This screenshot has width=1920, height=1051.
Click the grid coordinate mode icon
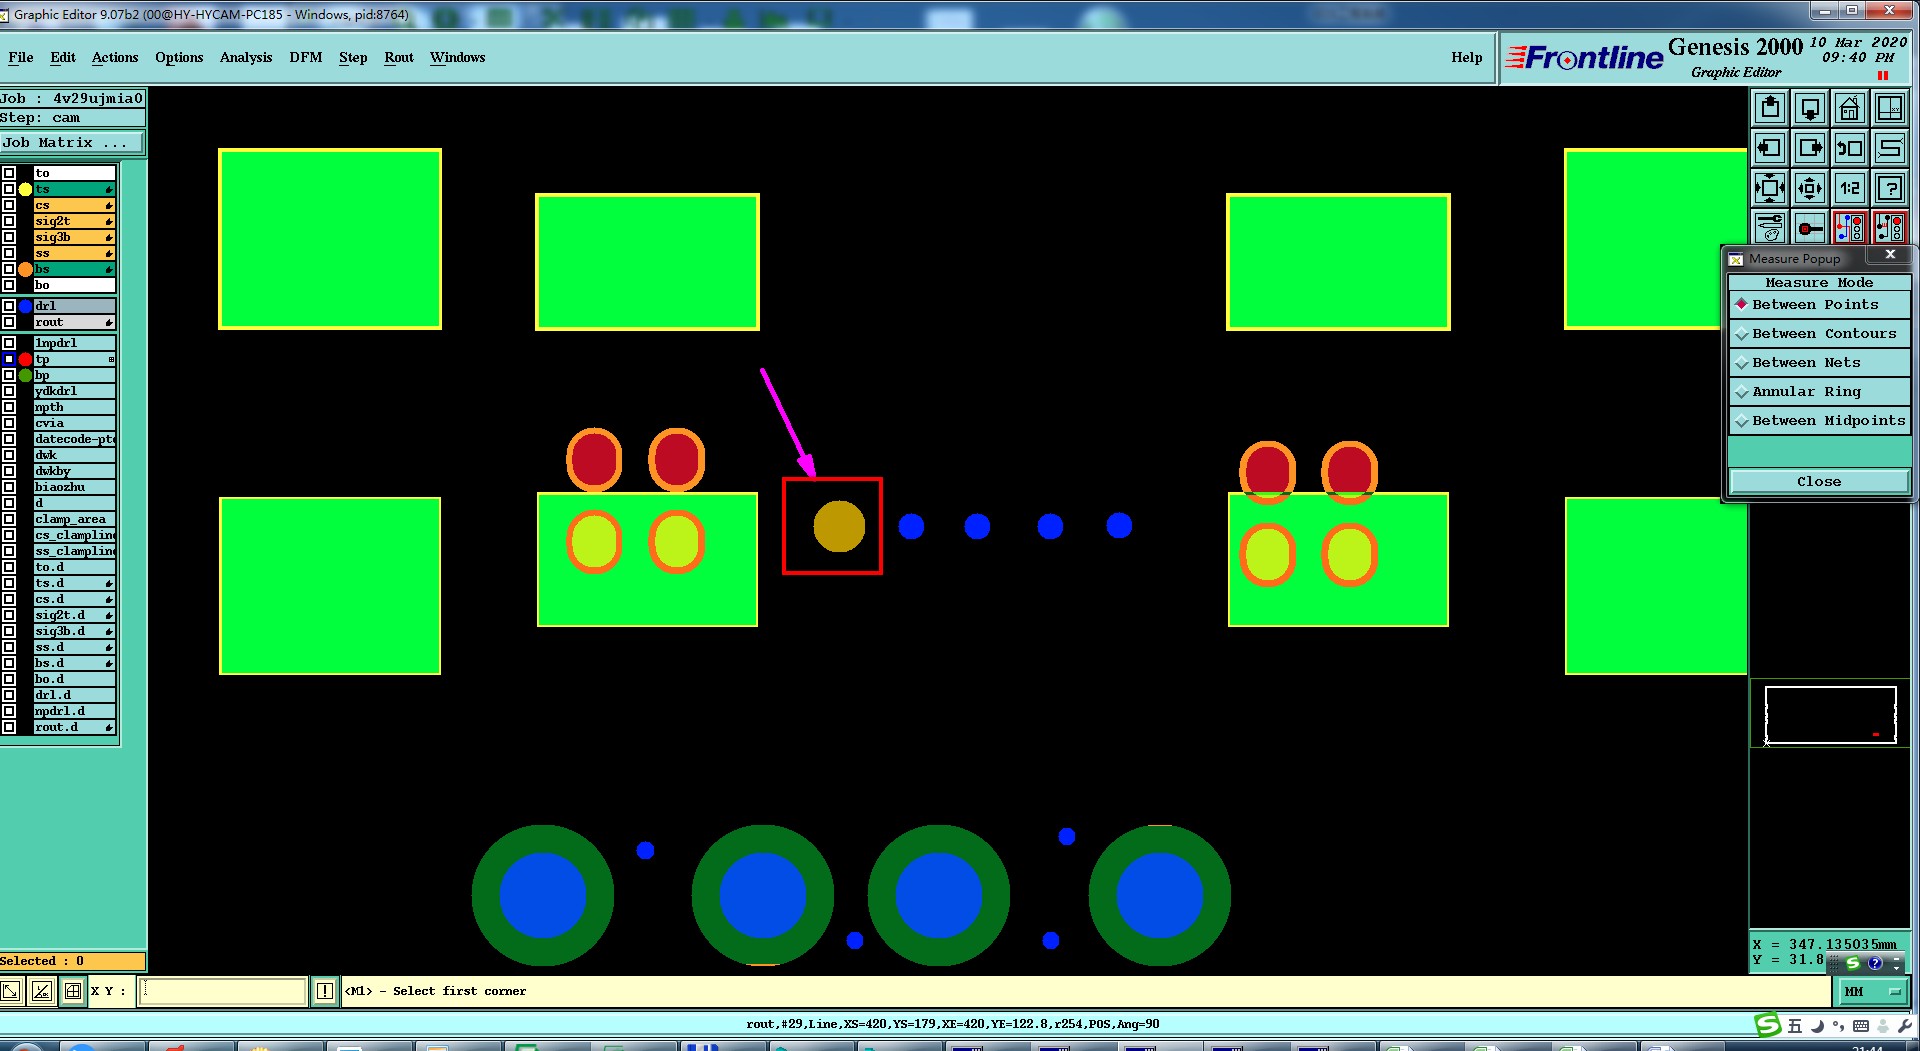(73, 991)
